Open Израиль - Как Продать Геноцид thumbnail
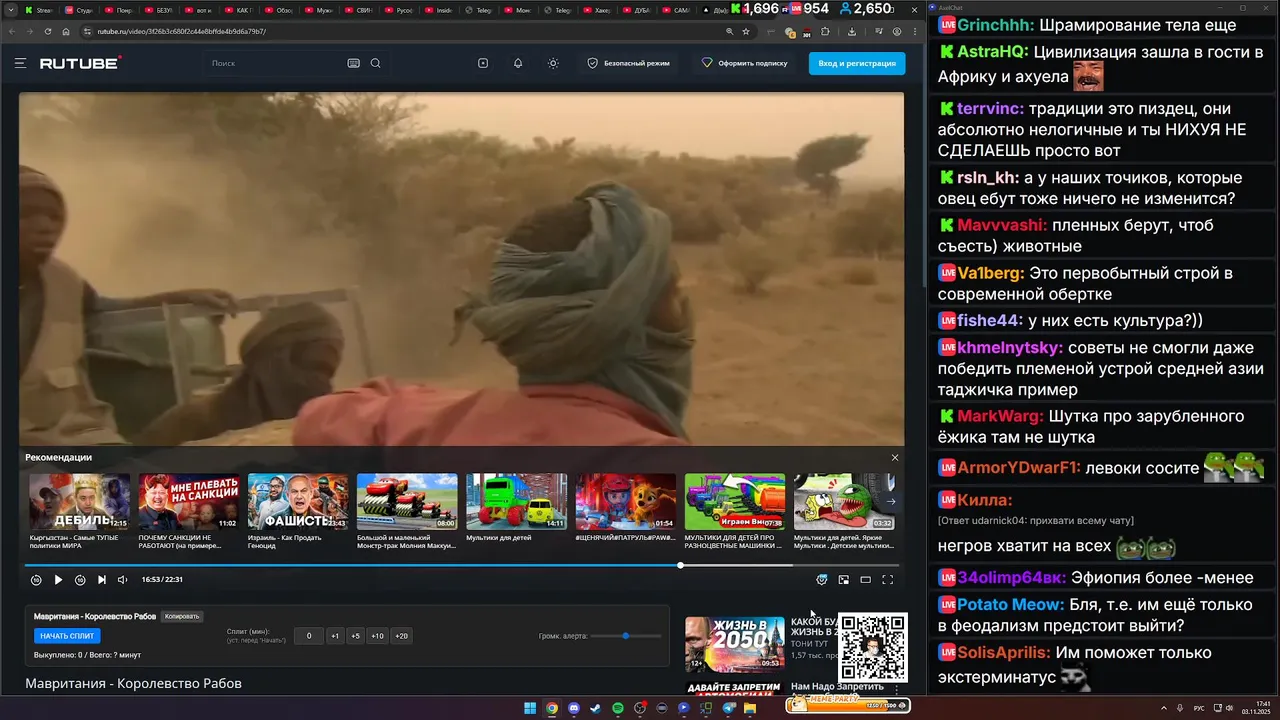This screenshot has height=720, width=1280. click(x=298, y=502)
